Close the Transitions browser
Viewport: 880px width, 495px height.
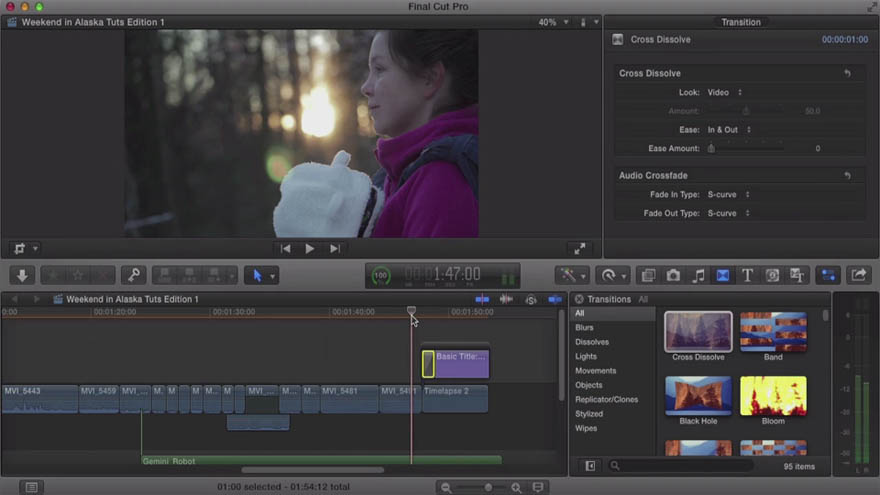579,299
